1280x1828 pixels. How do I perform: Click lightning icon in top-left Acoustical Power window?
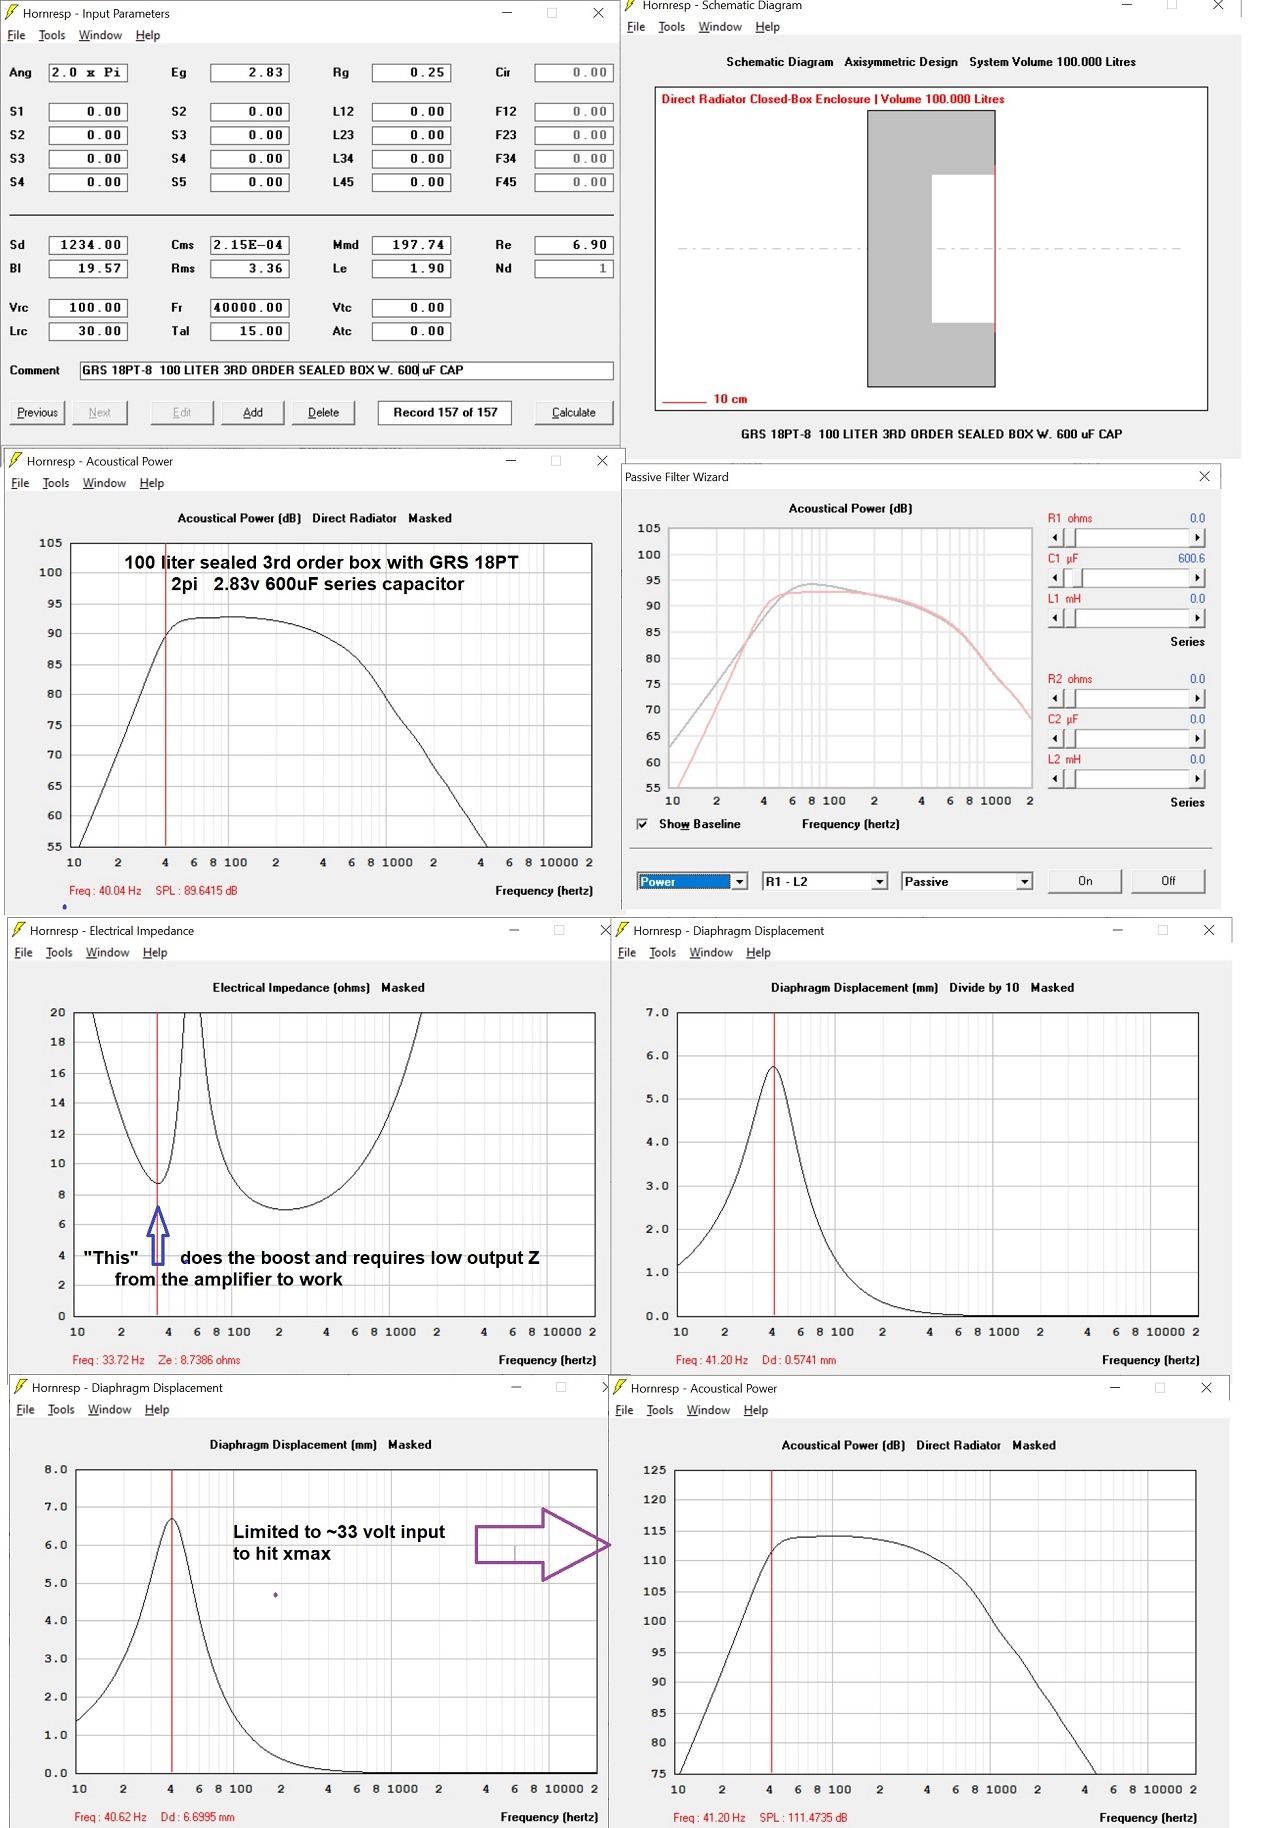[x=15, y=460]
